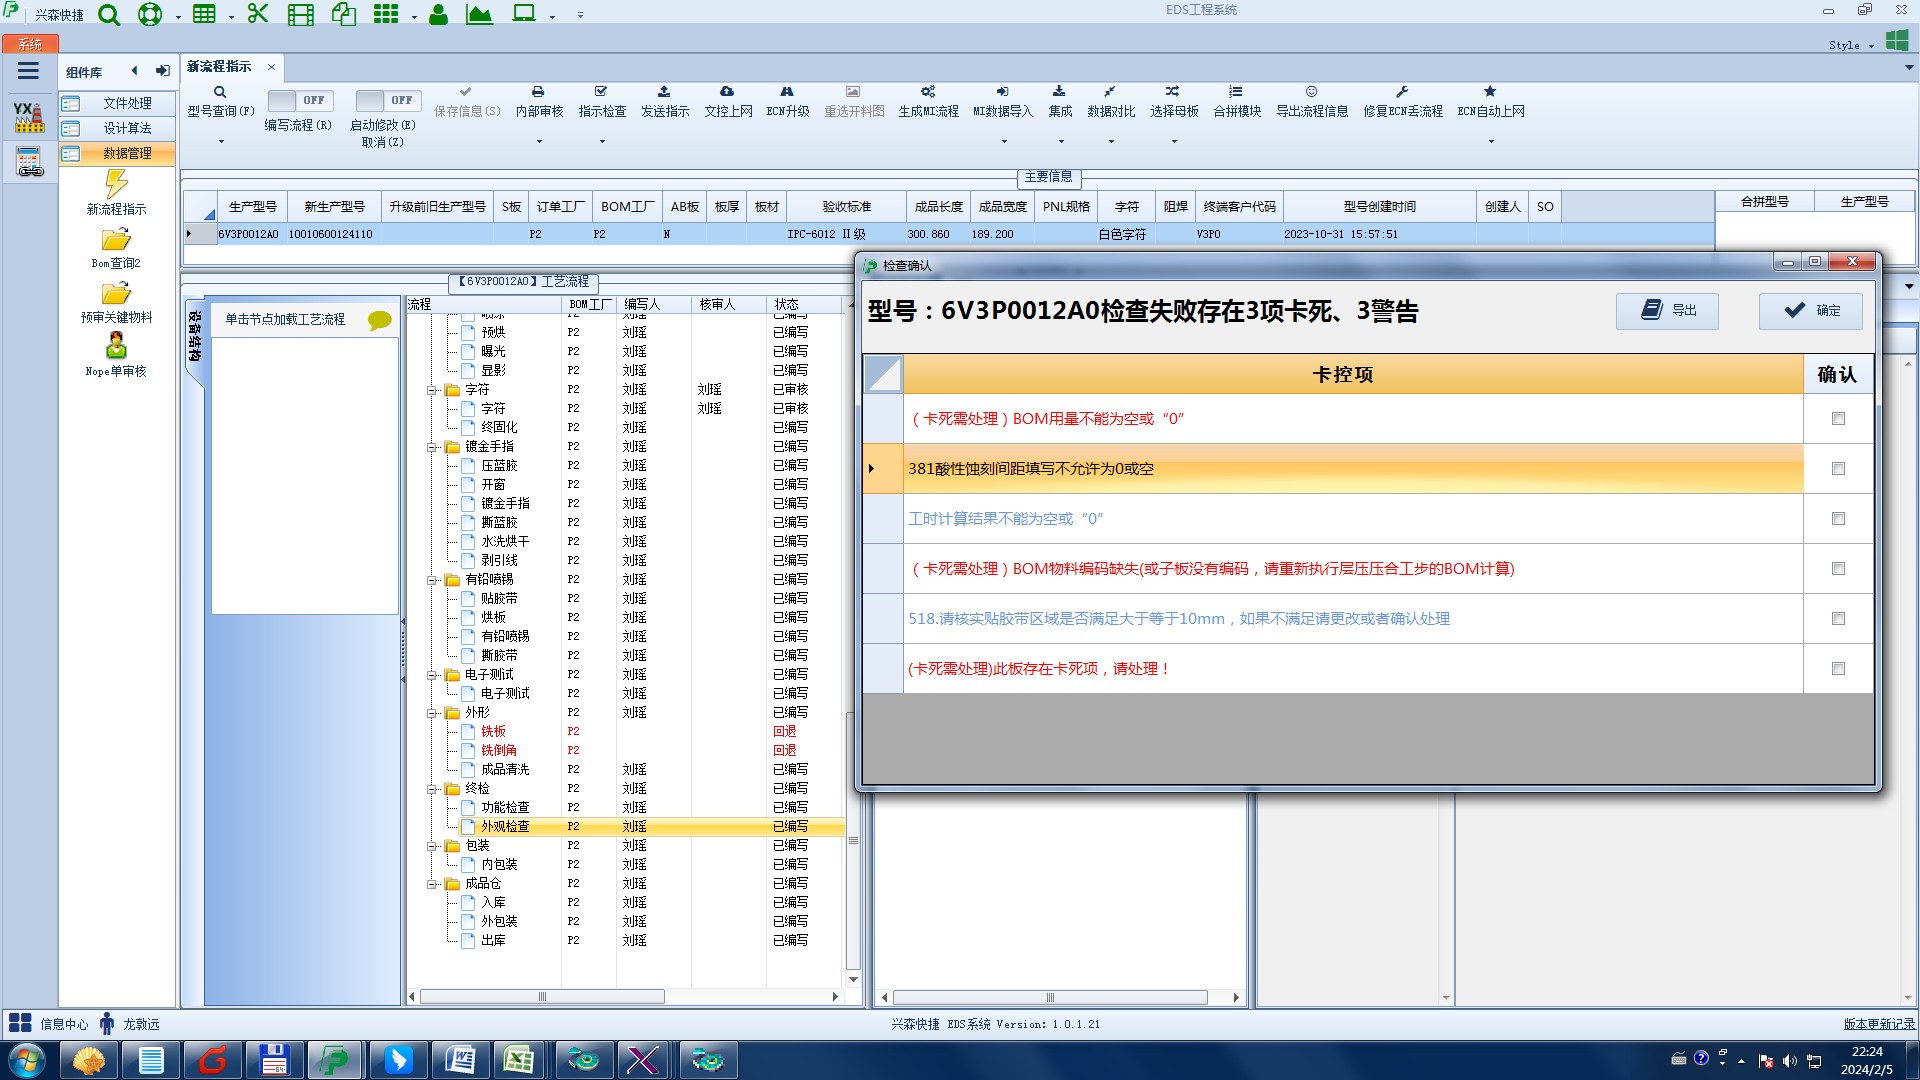Open 型号查询 search icon
Screen dimensions: 1920x1080
tap(220, 92)
